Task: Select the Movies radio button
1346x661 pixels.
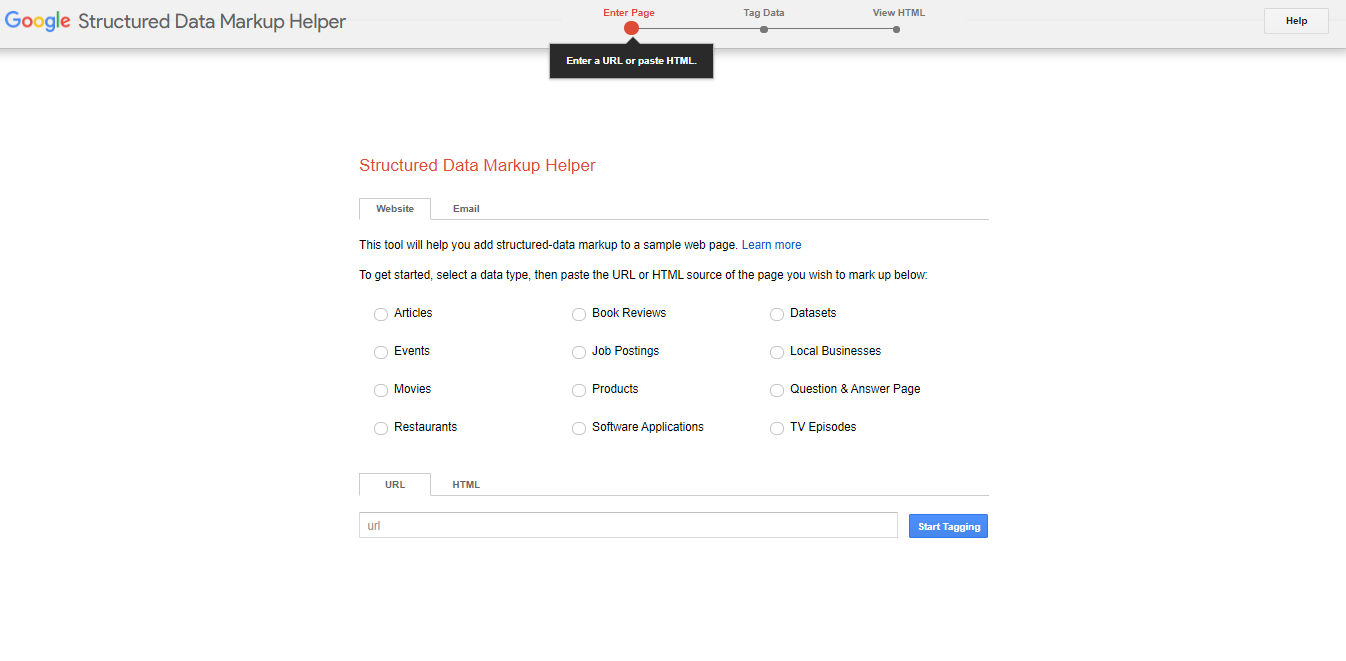Action: click(x=381, y=390)
